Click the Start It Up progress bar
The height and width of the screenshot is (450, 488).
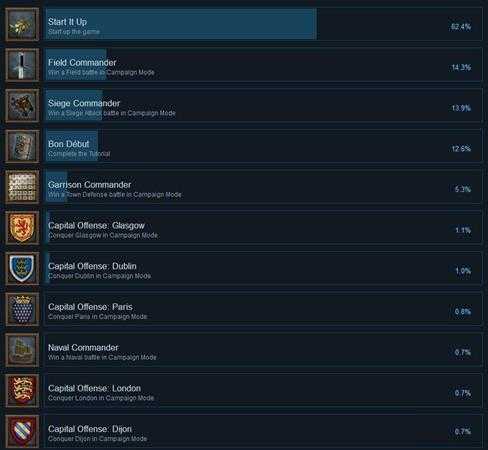click(x=181, y=24)
